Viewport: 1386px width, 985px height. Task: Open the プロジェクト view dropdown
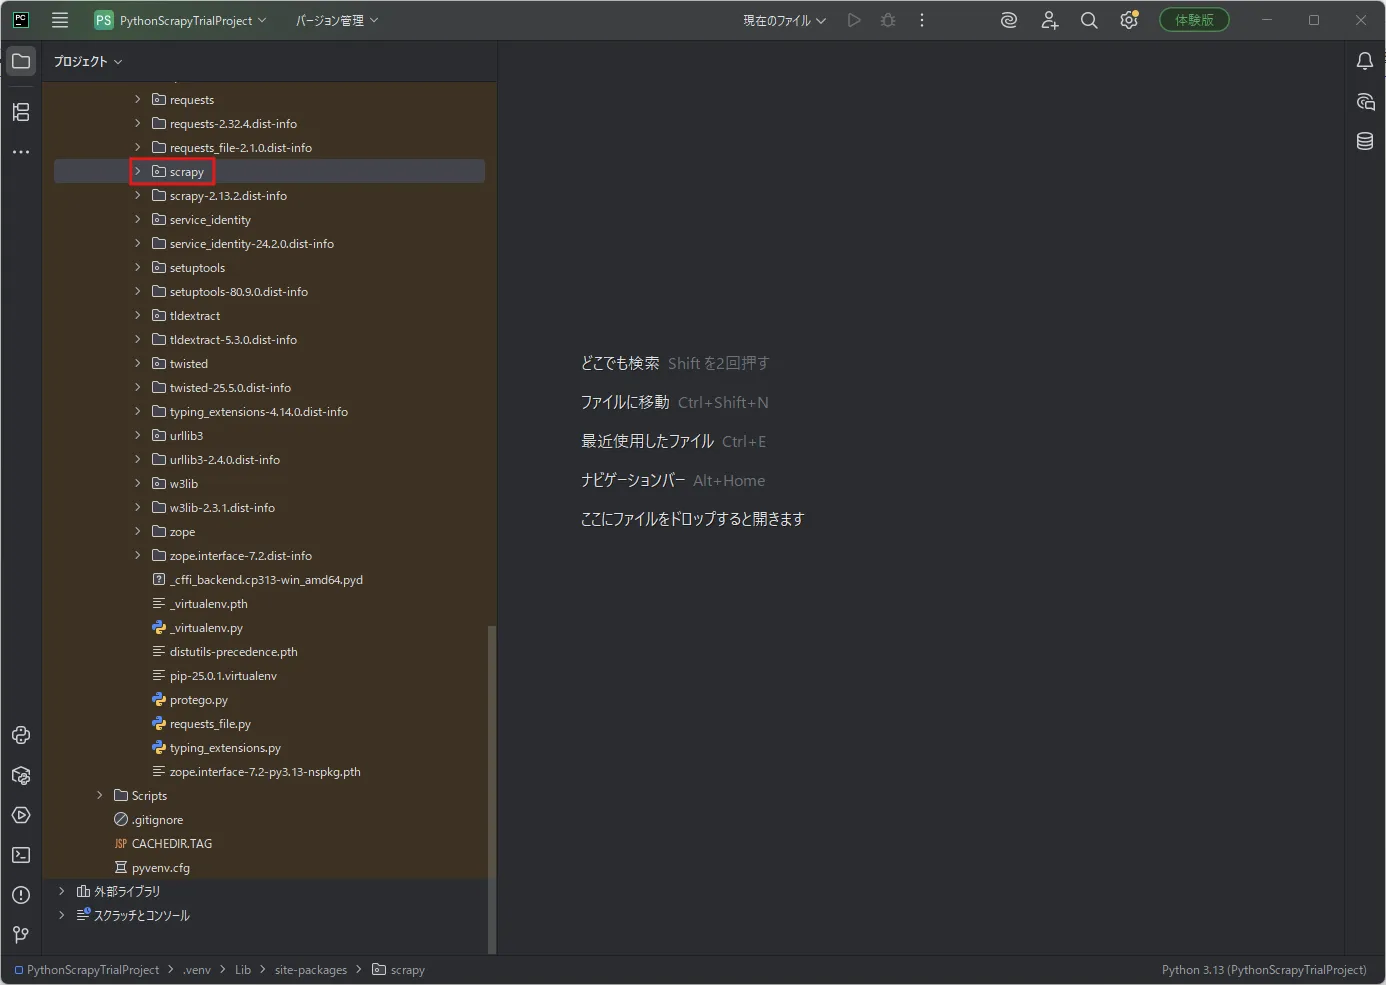[88, 61]
